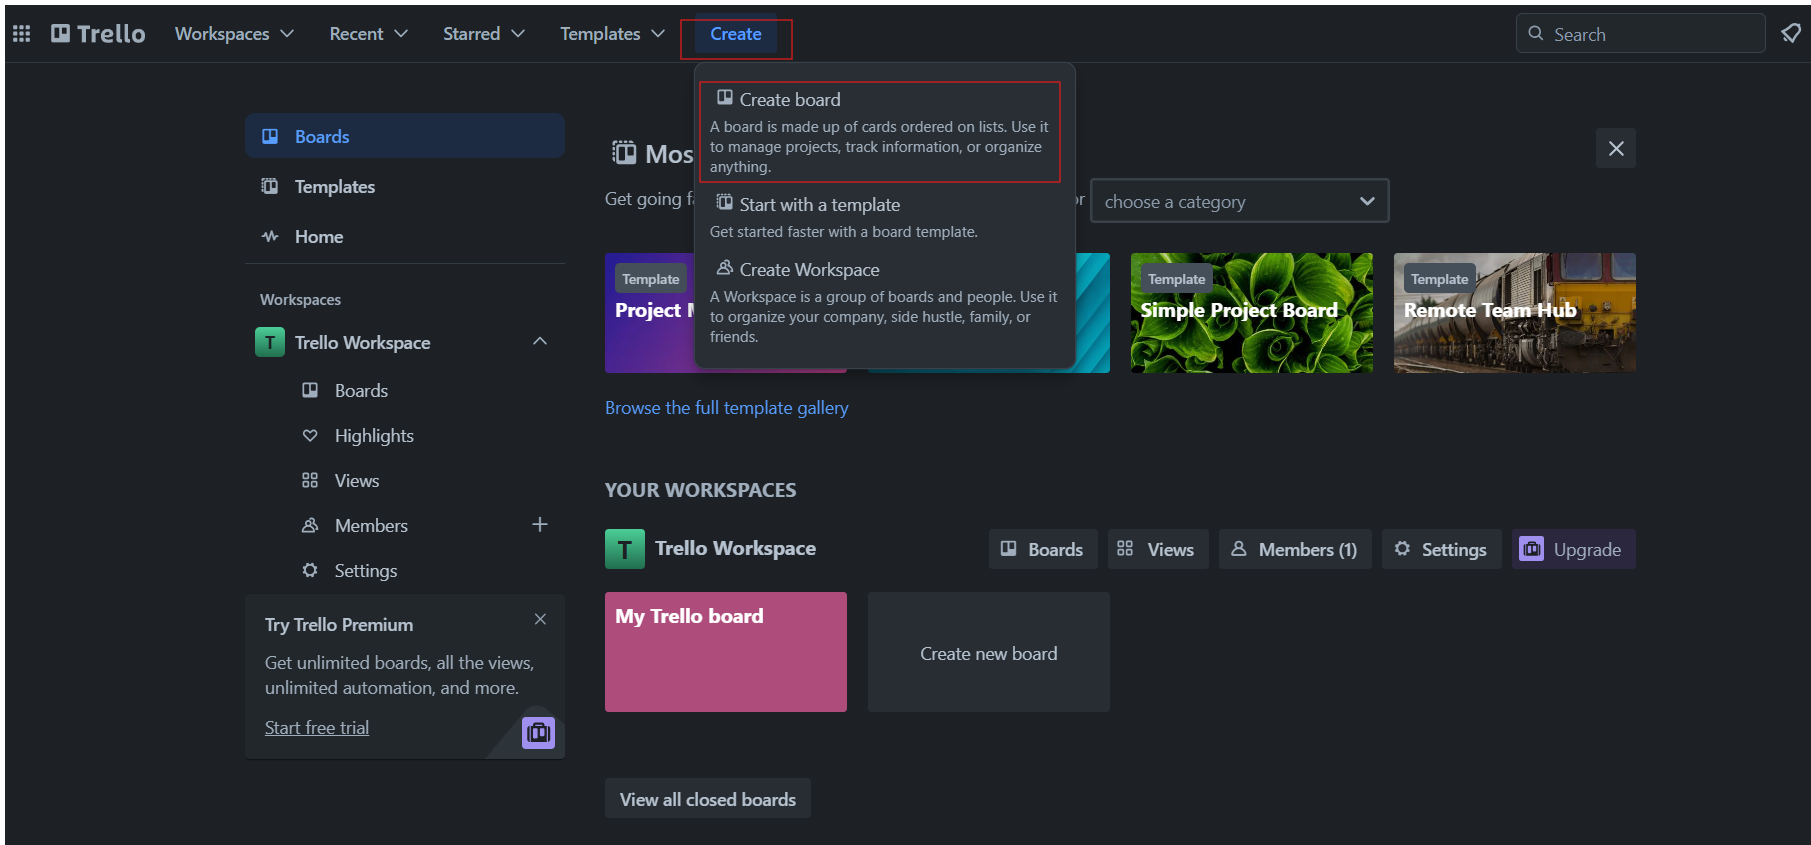Click the Views button in workspace row
Image resolution: width=1811 pixels, height=845 pixels.
pyautogui.click(x=1158, y=549)
